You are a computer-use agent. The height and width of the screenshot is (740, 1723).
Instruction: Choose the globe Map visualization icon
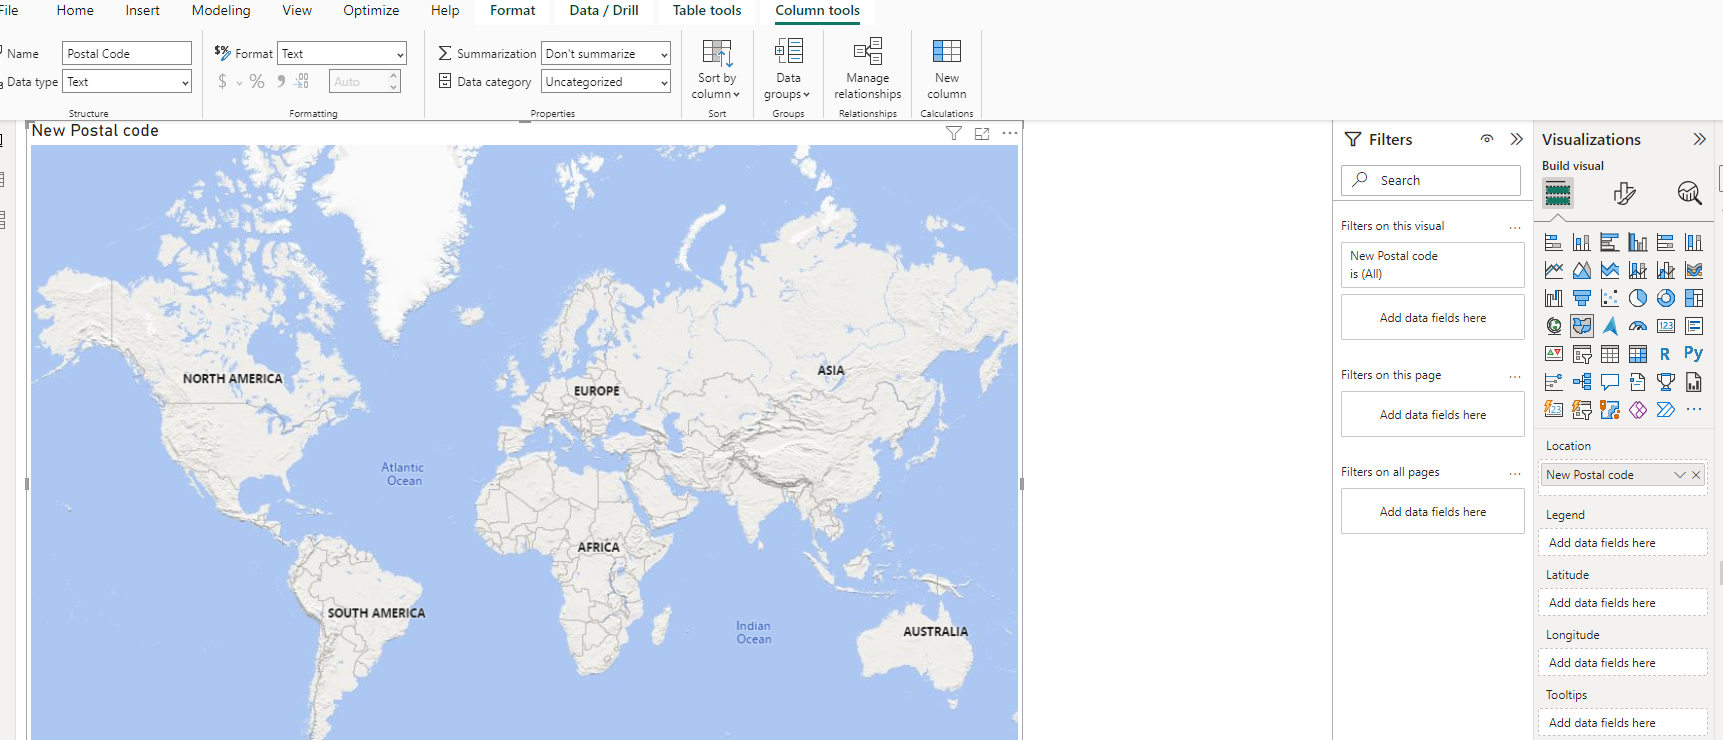click(1553, 326)
